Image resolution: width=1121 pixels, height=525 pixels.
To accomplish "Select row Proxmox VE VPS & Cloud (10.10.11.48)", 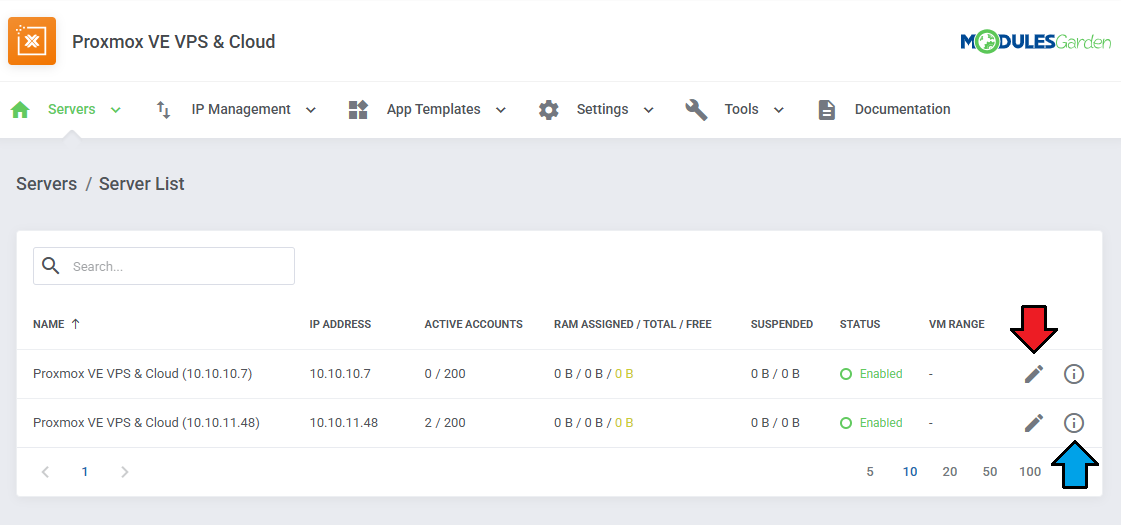I will (x=559, y=423).
